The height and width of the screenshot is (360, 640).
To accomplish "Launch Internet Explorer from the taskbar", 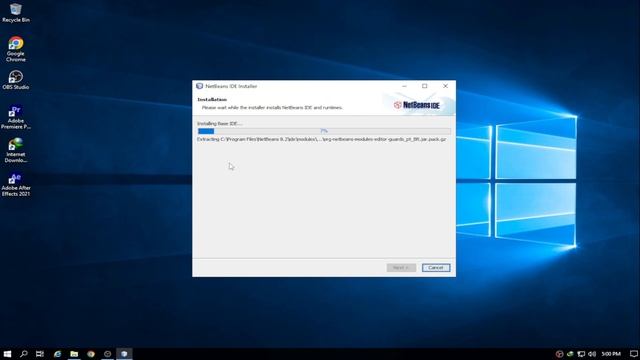I will coord(57,354).
